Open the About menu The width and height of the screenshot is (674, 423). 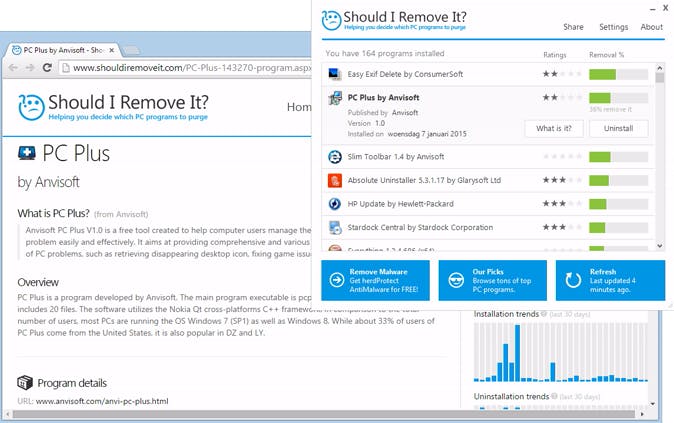coord(652,27)
